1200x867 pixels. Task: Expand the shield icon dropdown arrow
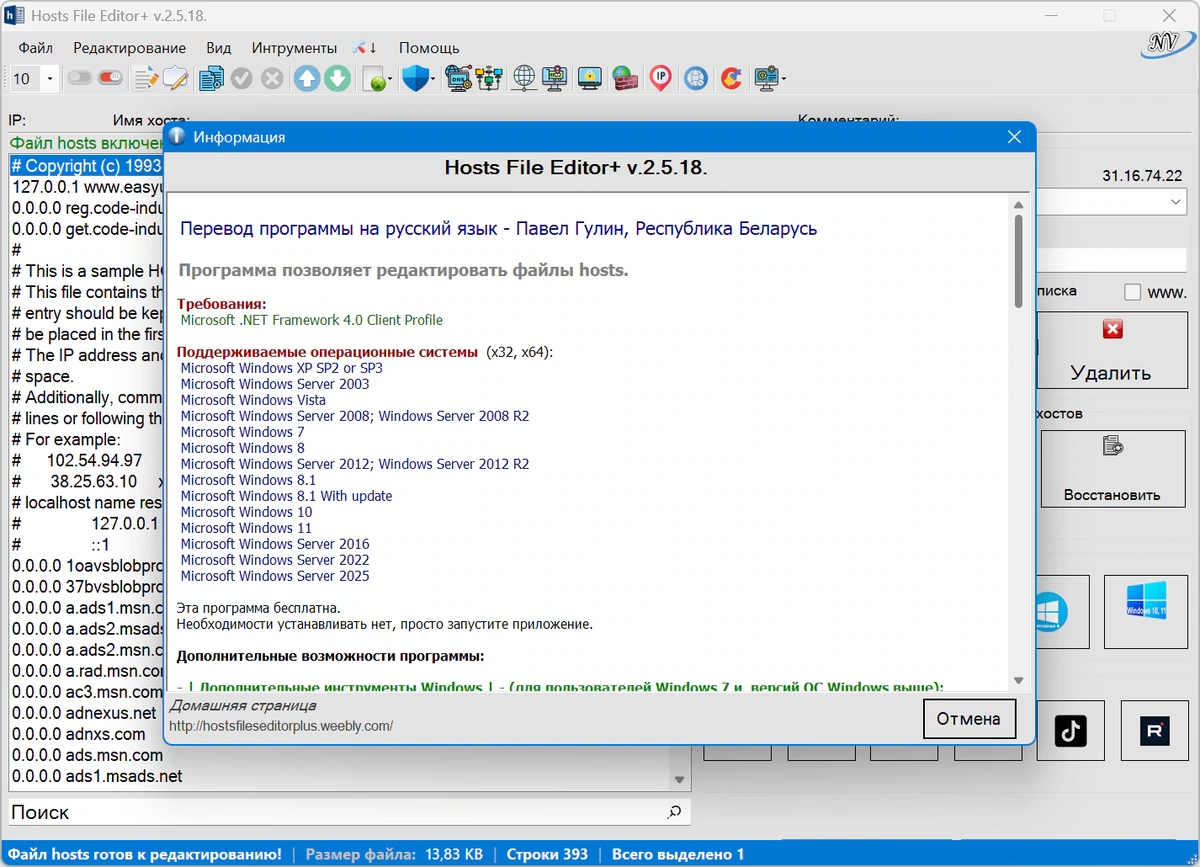coord(433,79)
